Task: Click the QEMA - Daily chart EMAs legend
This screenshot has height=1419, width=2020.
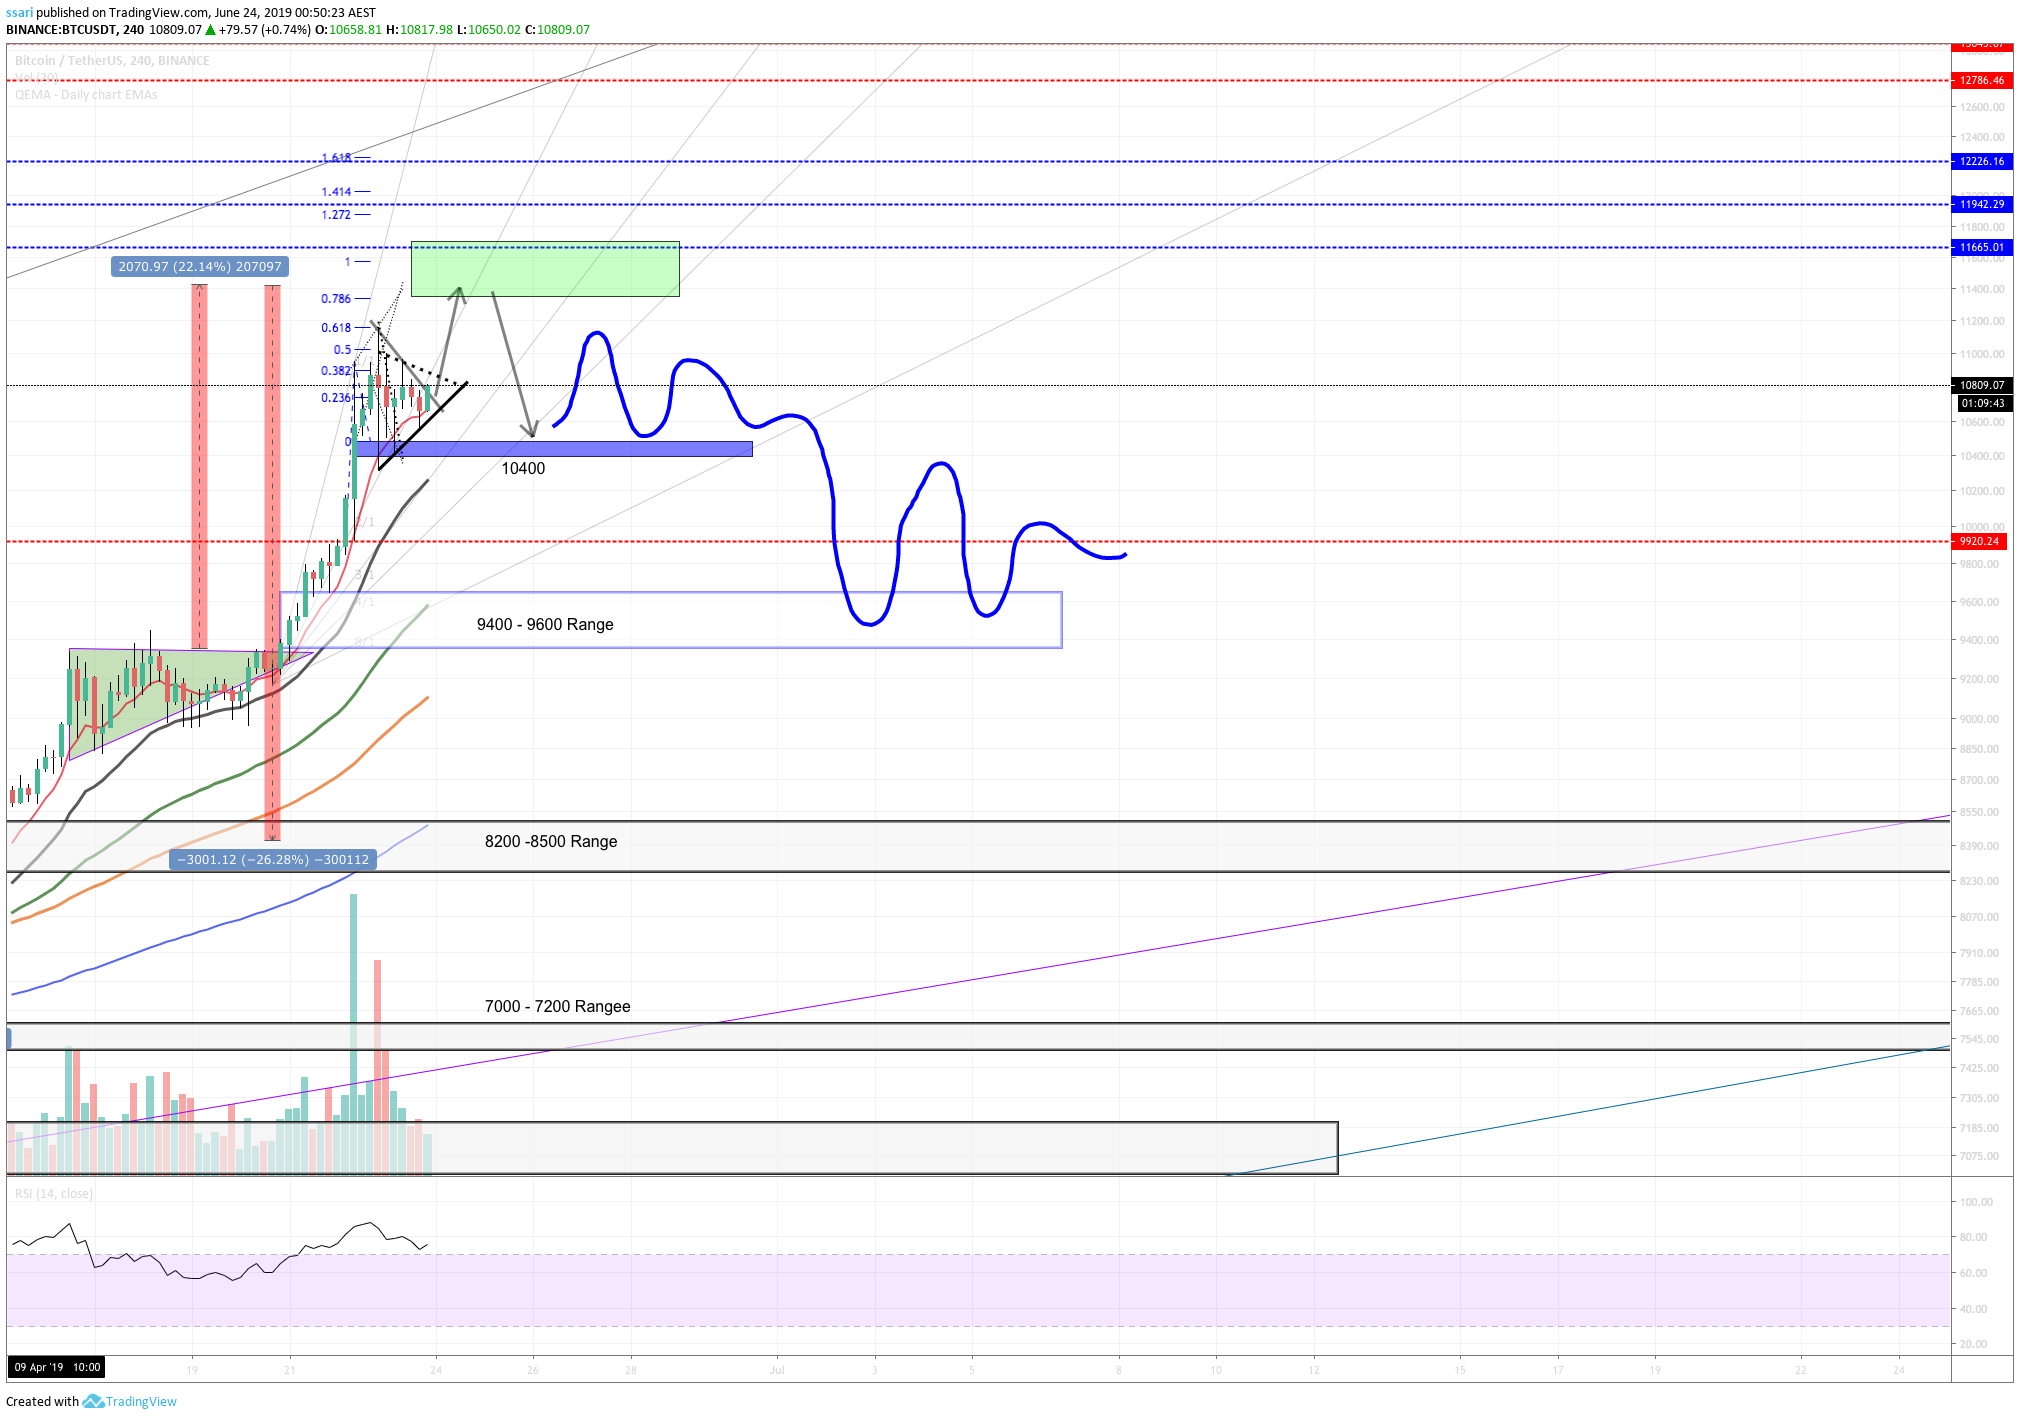Action: point(86,94)
